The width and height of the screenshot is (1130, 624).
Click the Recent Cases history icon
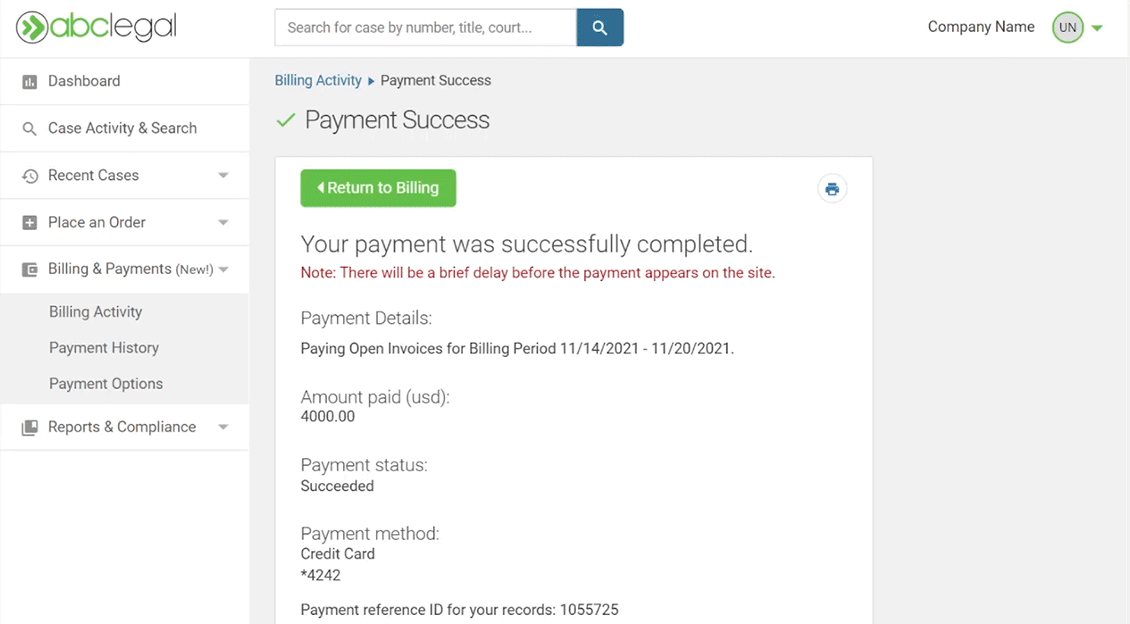(x=30, y=176)
